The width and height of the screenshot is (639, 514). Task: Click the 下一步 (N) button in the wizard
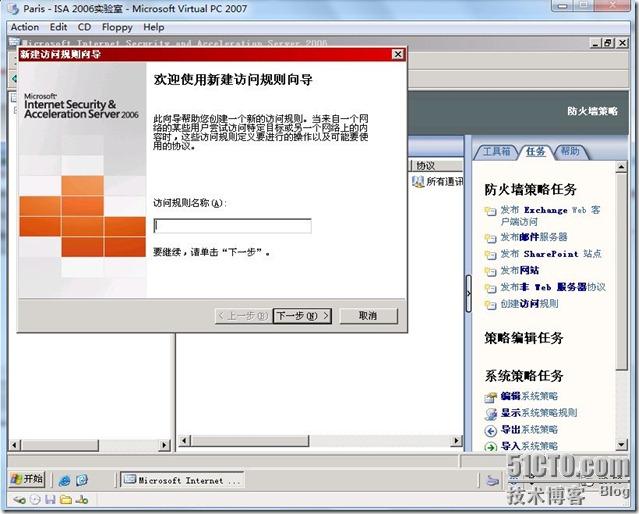click(302, 316)
